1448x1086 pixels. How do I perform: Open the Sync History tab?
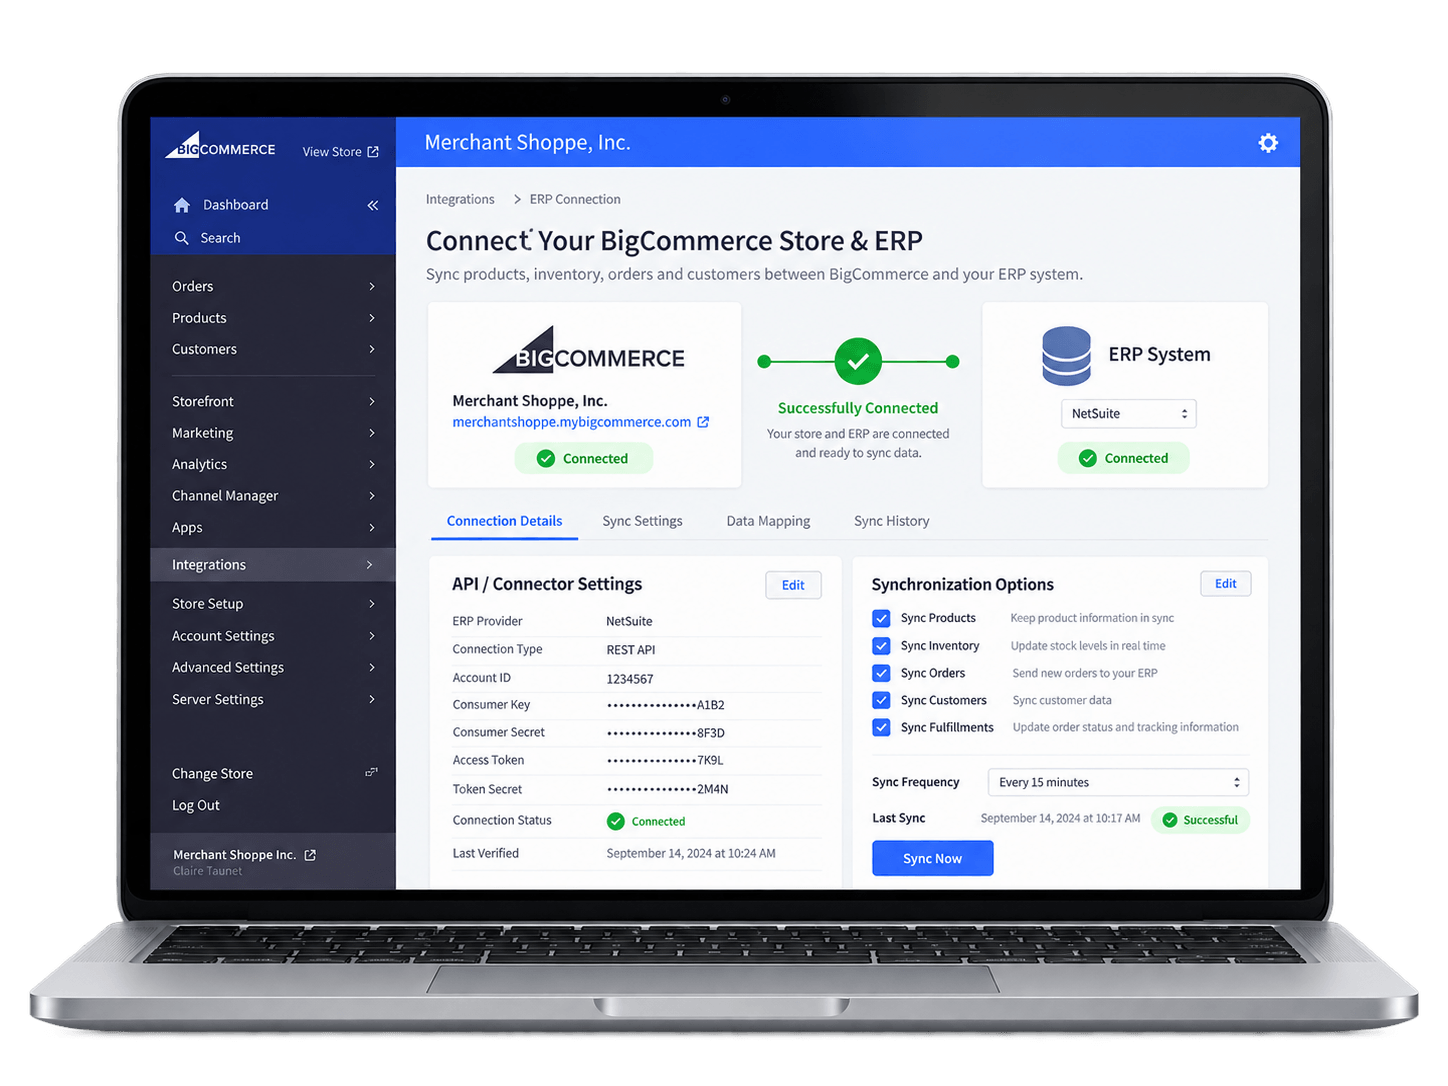(891, 521)
